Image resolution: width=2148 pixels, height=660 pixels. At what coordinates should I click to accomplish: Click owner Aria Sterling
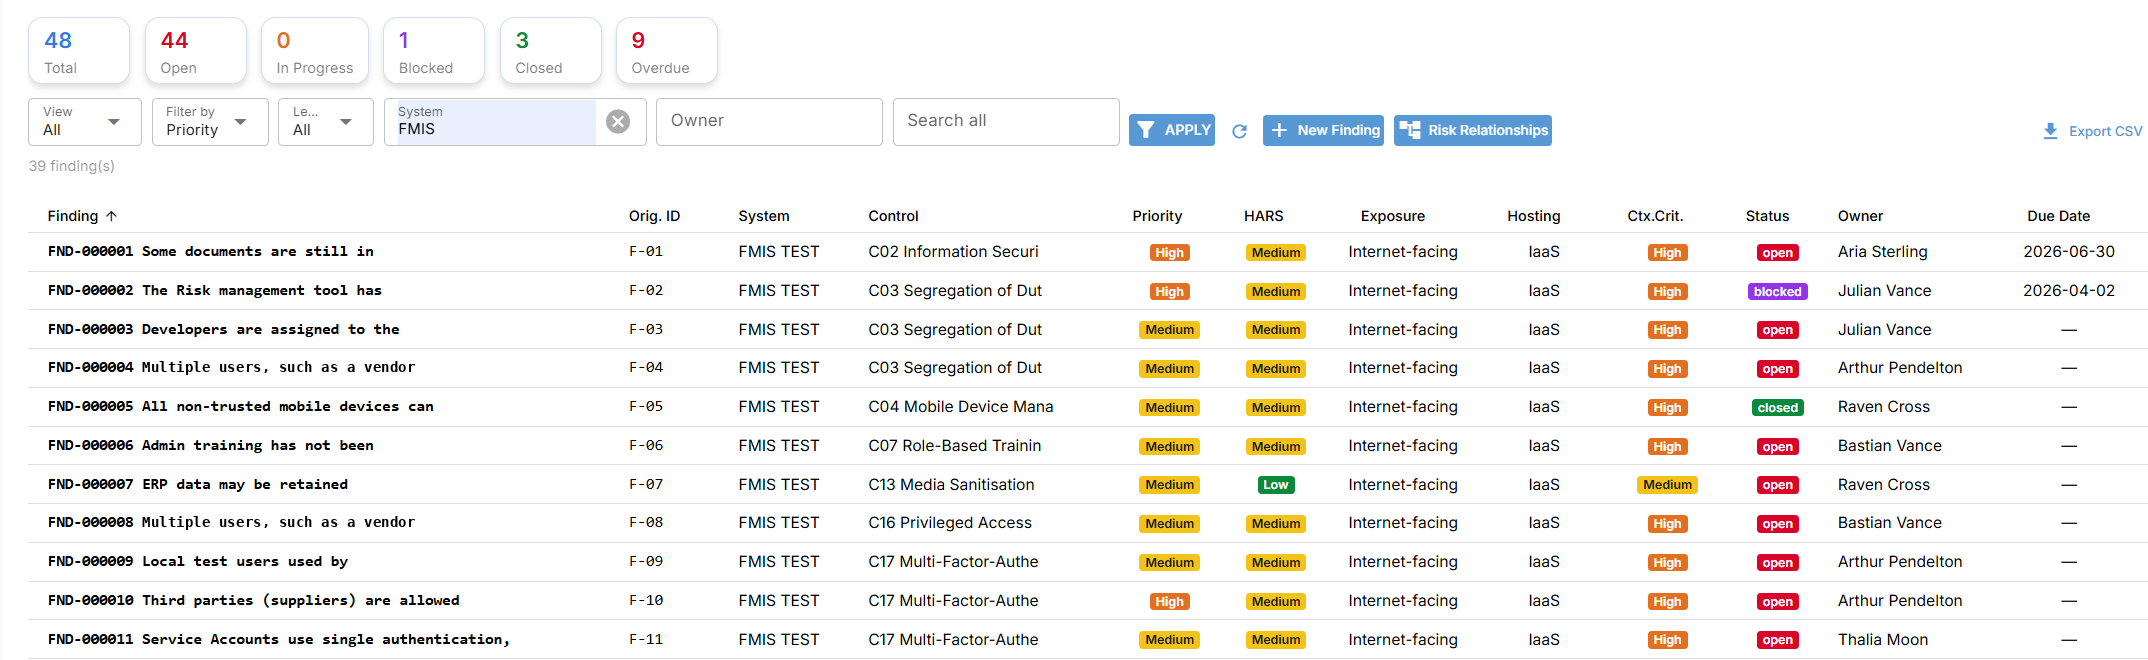click(1882, 252)
